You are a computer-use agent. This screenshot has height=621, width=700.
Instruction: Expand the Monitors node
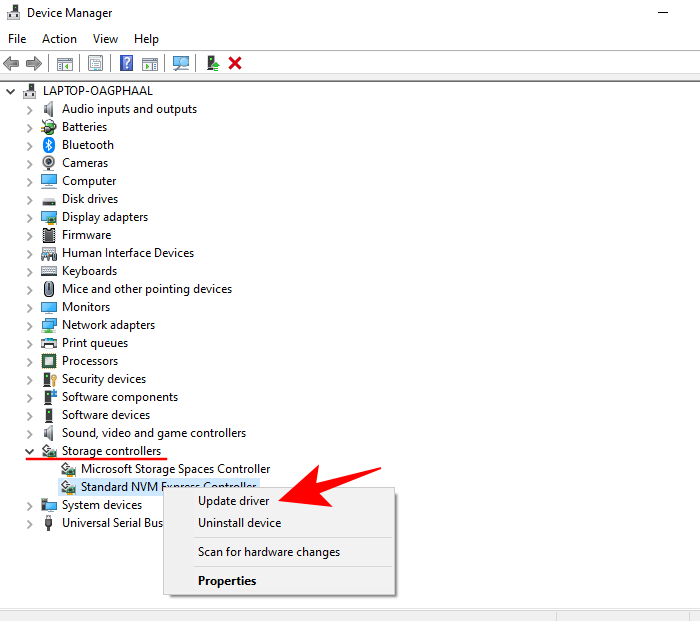click(x=29, y=308)
